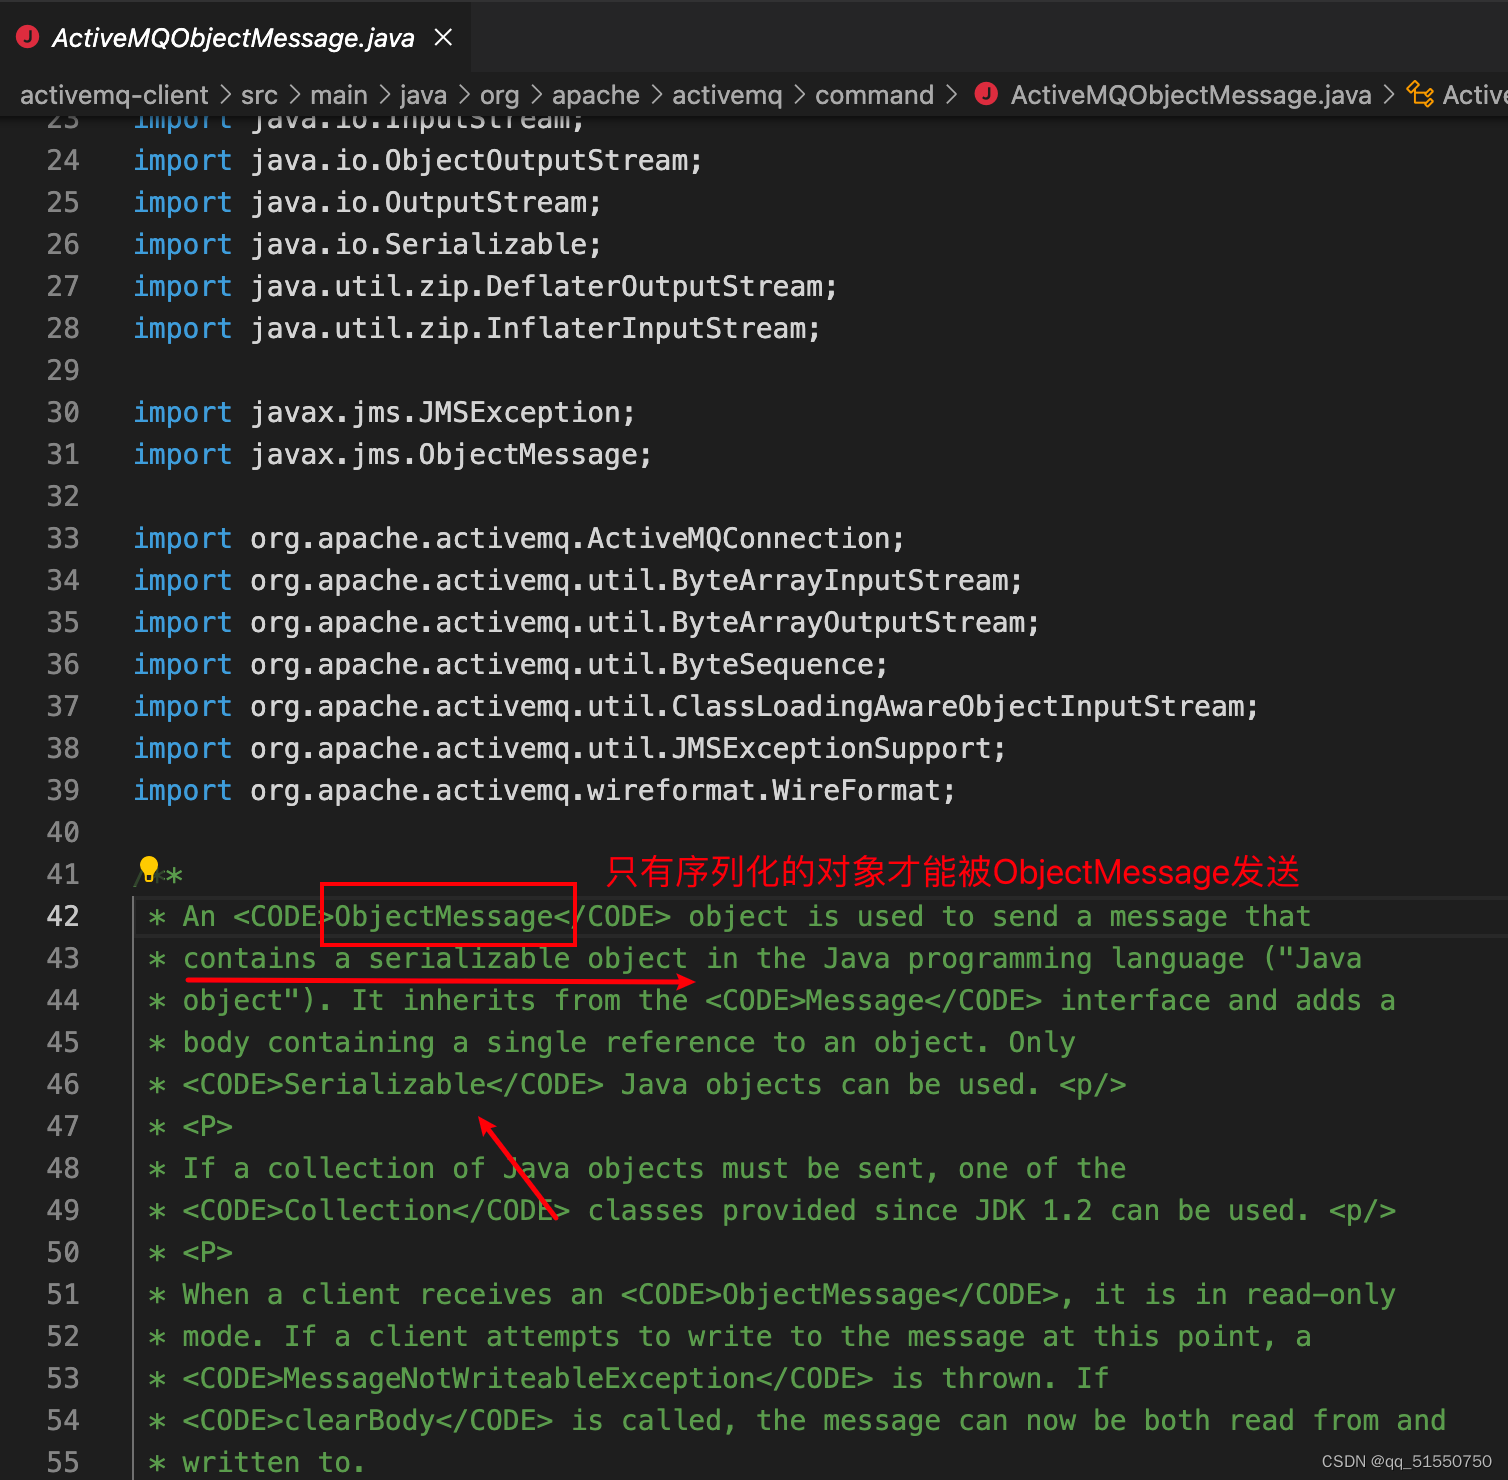Open the src breadcrumb folder
The height and width of the screenshot is (1480, 1508).
click(259, 95)
